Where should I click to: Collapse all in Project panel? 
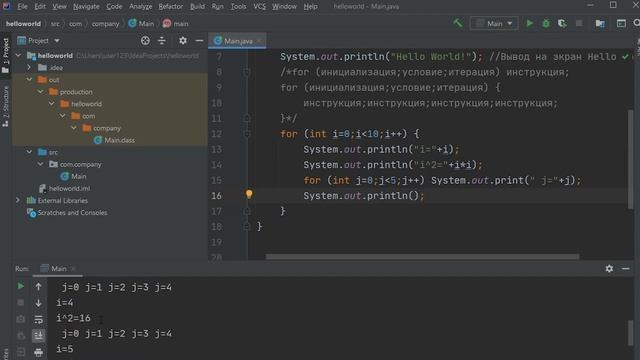click(162, 40)
